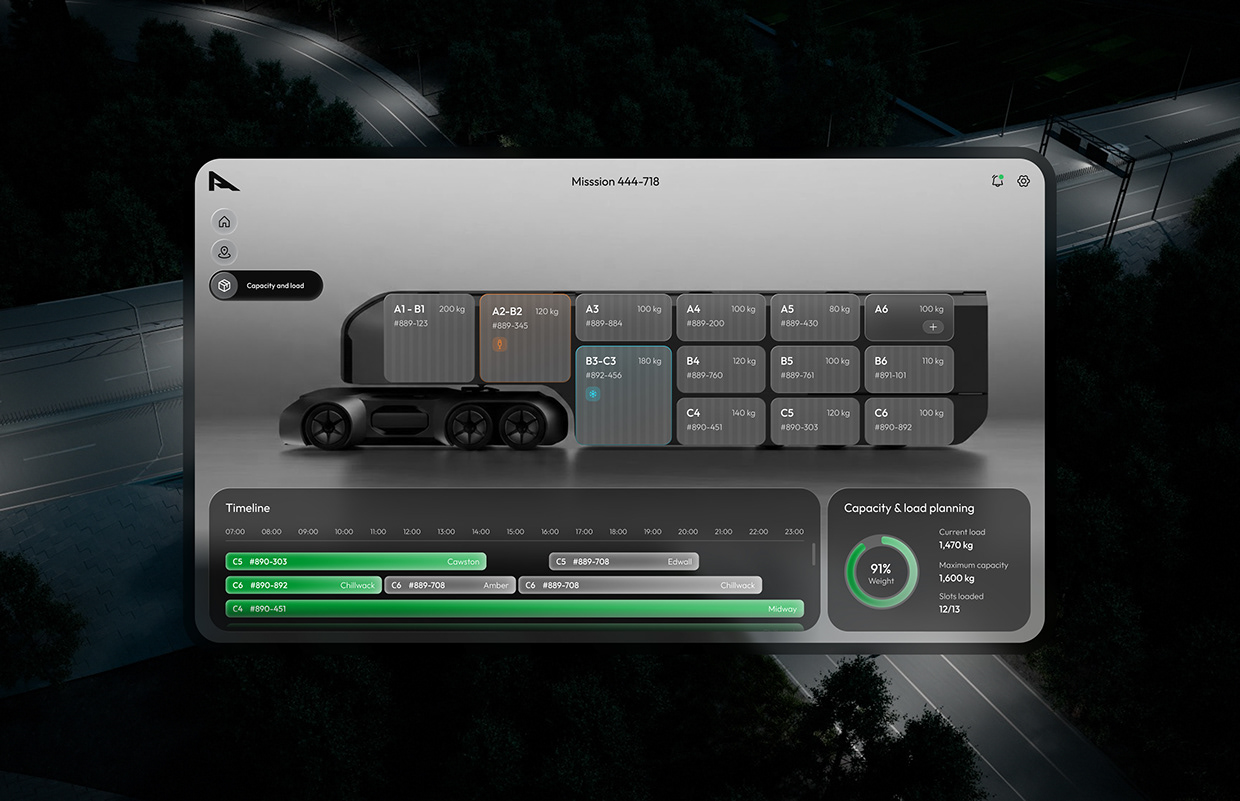The image size is (1240, 801).
Task: Click the Maximum capacity 1,600 kg value
Action: click(x=956, y=578)
